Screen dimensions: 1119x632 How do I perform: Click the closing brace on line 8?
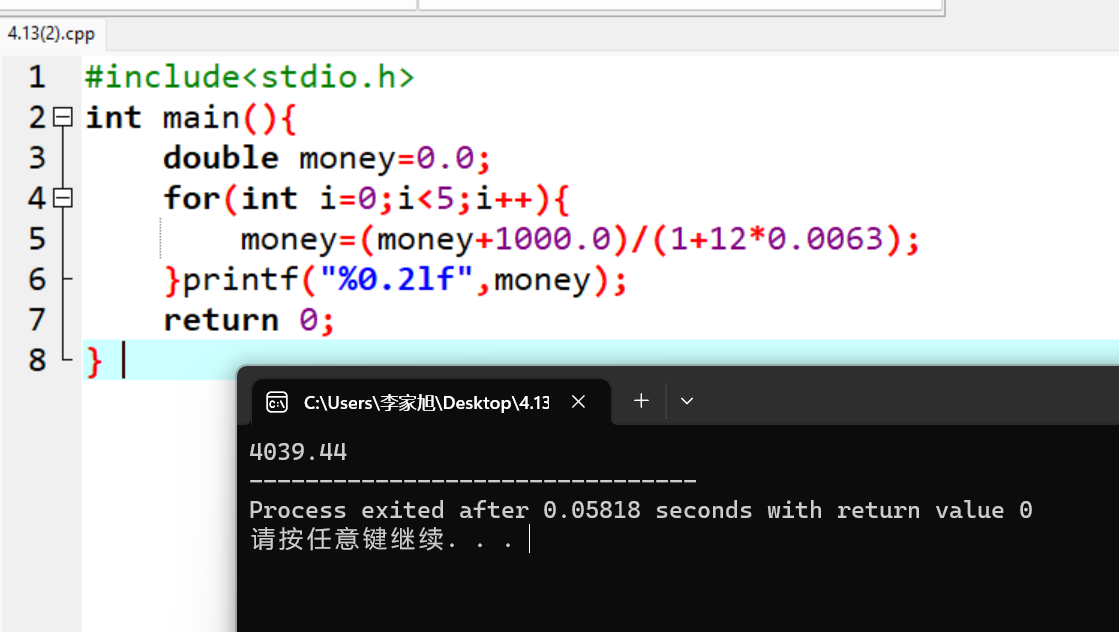click(x=93, y=361)
